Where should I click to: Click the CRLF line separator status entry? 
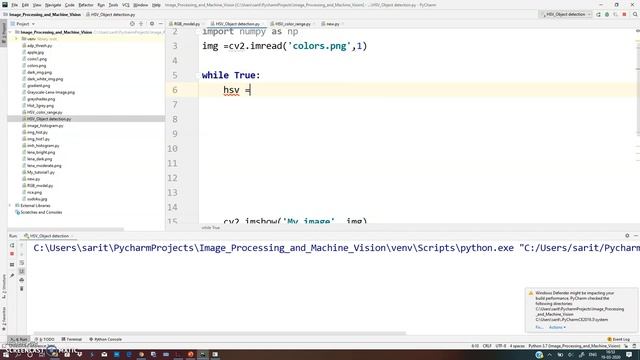(487, 346)
